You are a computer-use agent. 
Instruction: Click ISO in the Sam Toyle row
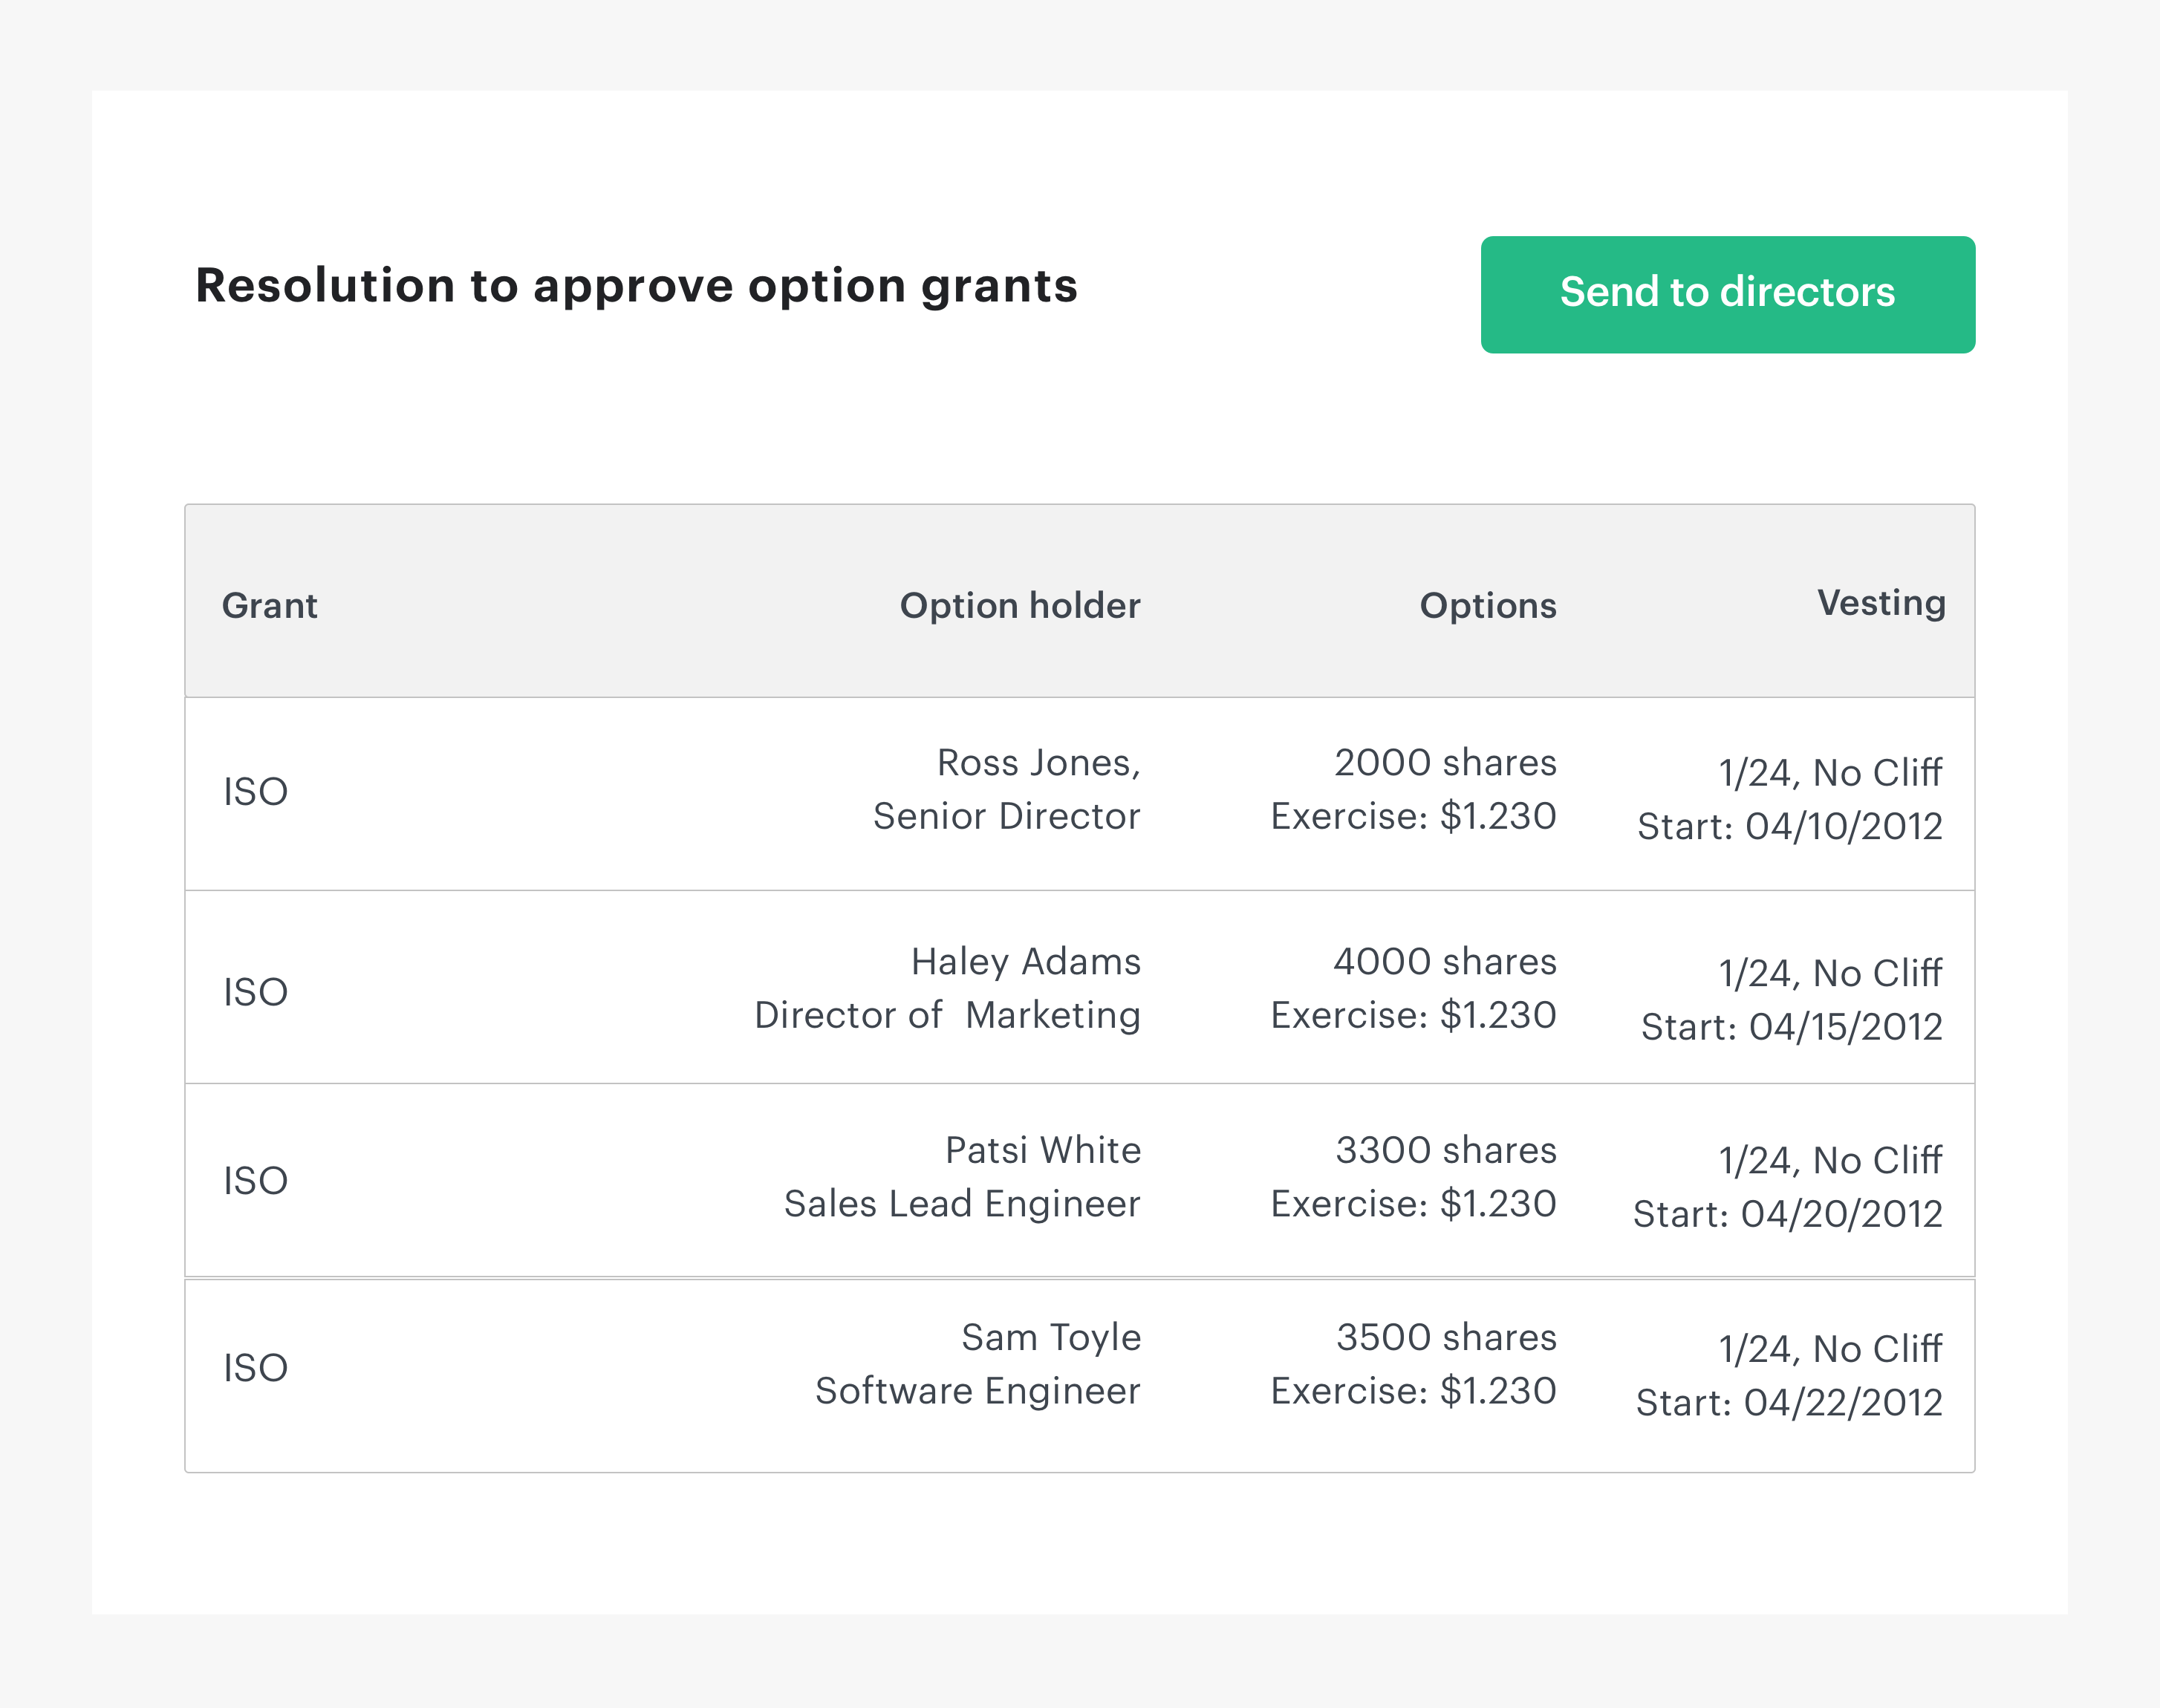pyautogui.click(x=255, y=1368)
